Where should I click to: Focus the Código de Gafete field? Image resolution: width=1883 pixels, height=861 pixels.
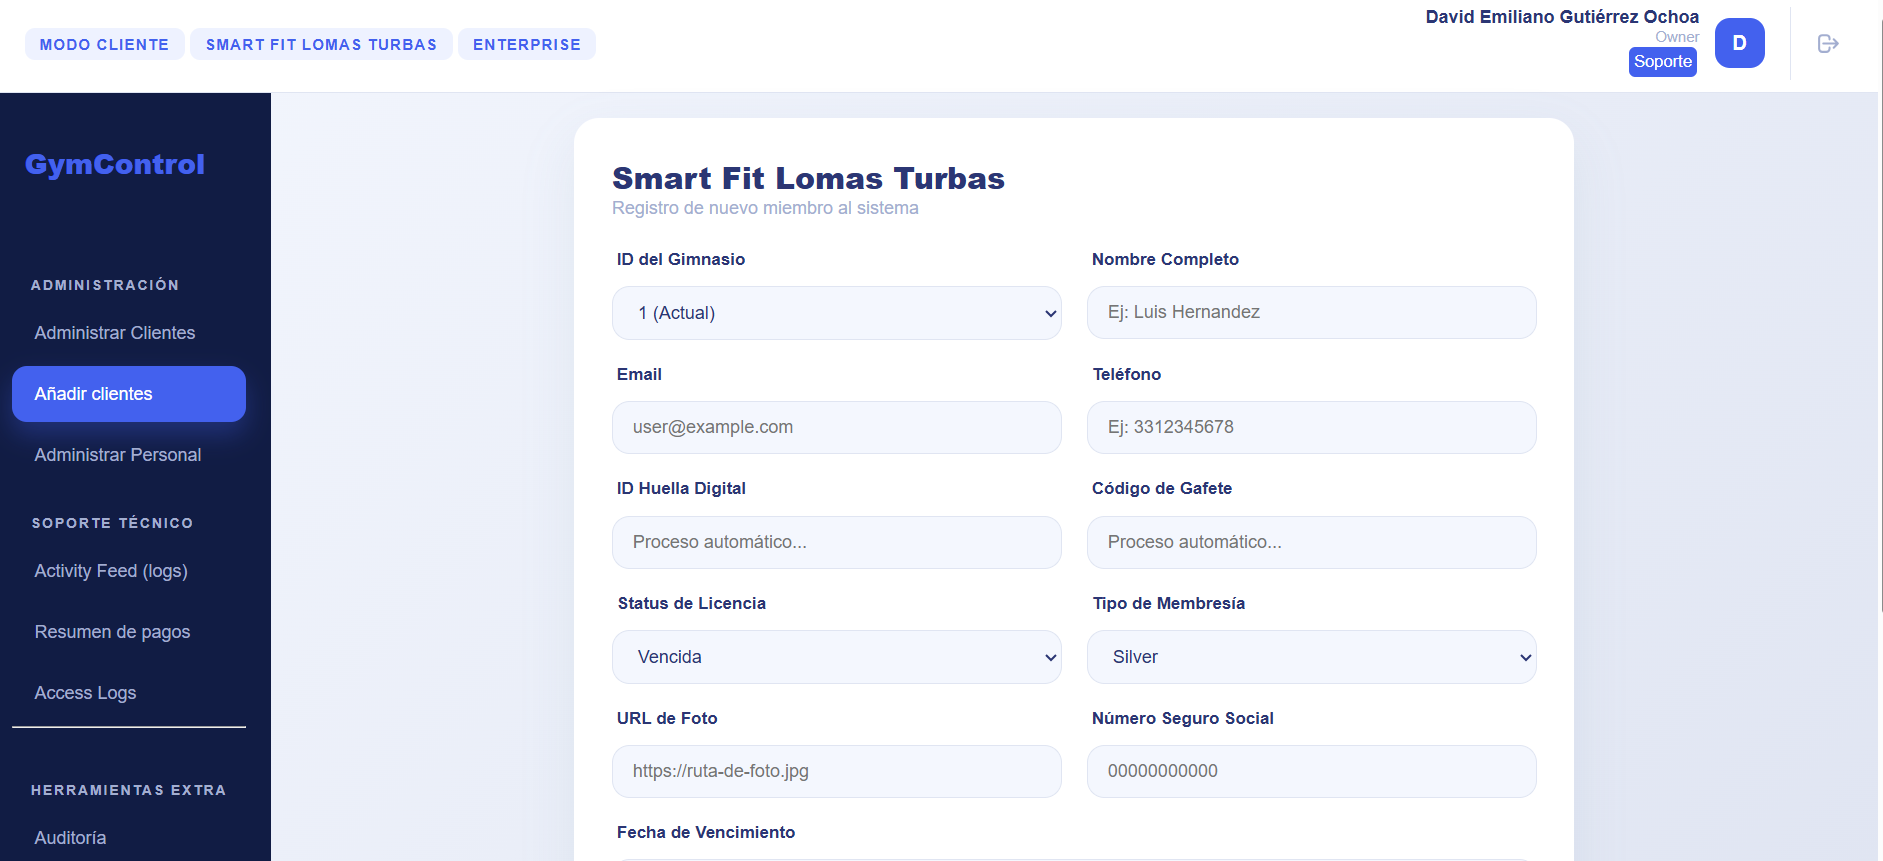click(x=1312, y=542)
